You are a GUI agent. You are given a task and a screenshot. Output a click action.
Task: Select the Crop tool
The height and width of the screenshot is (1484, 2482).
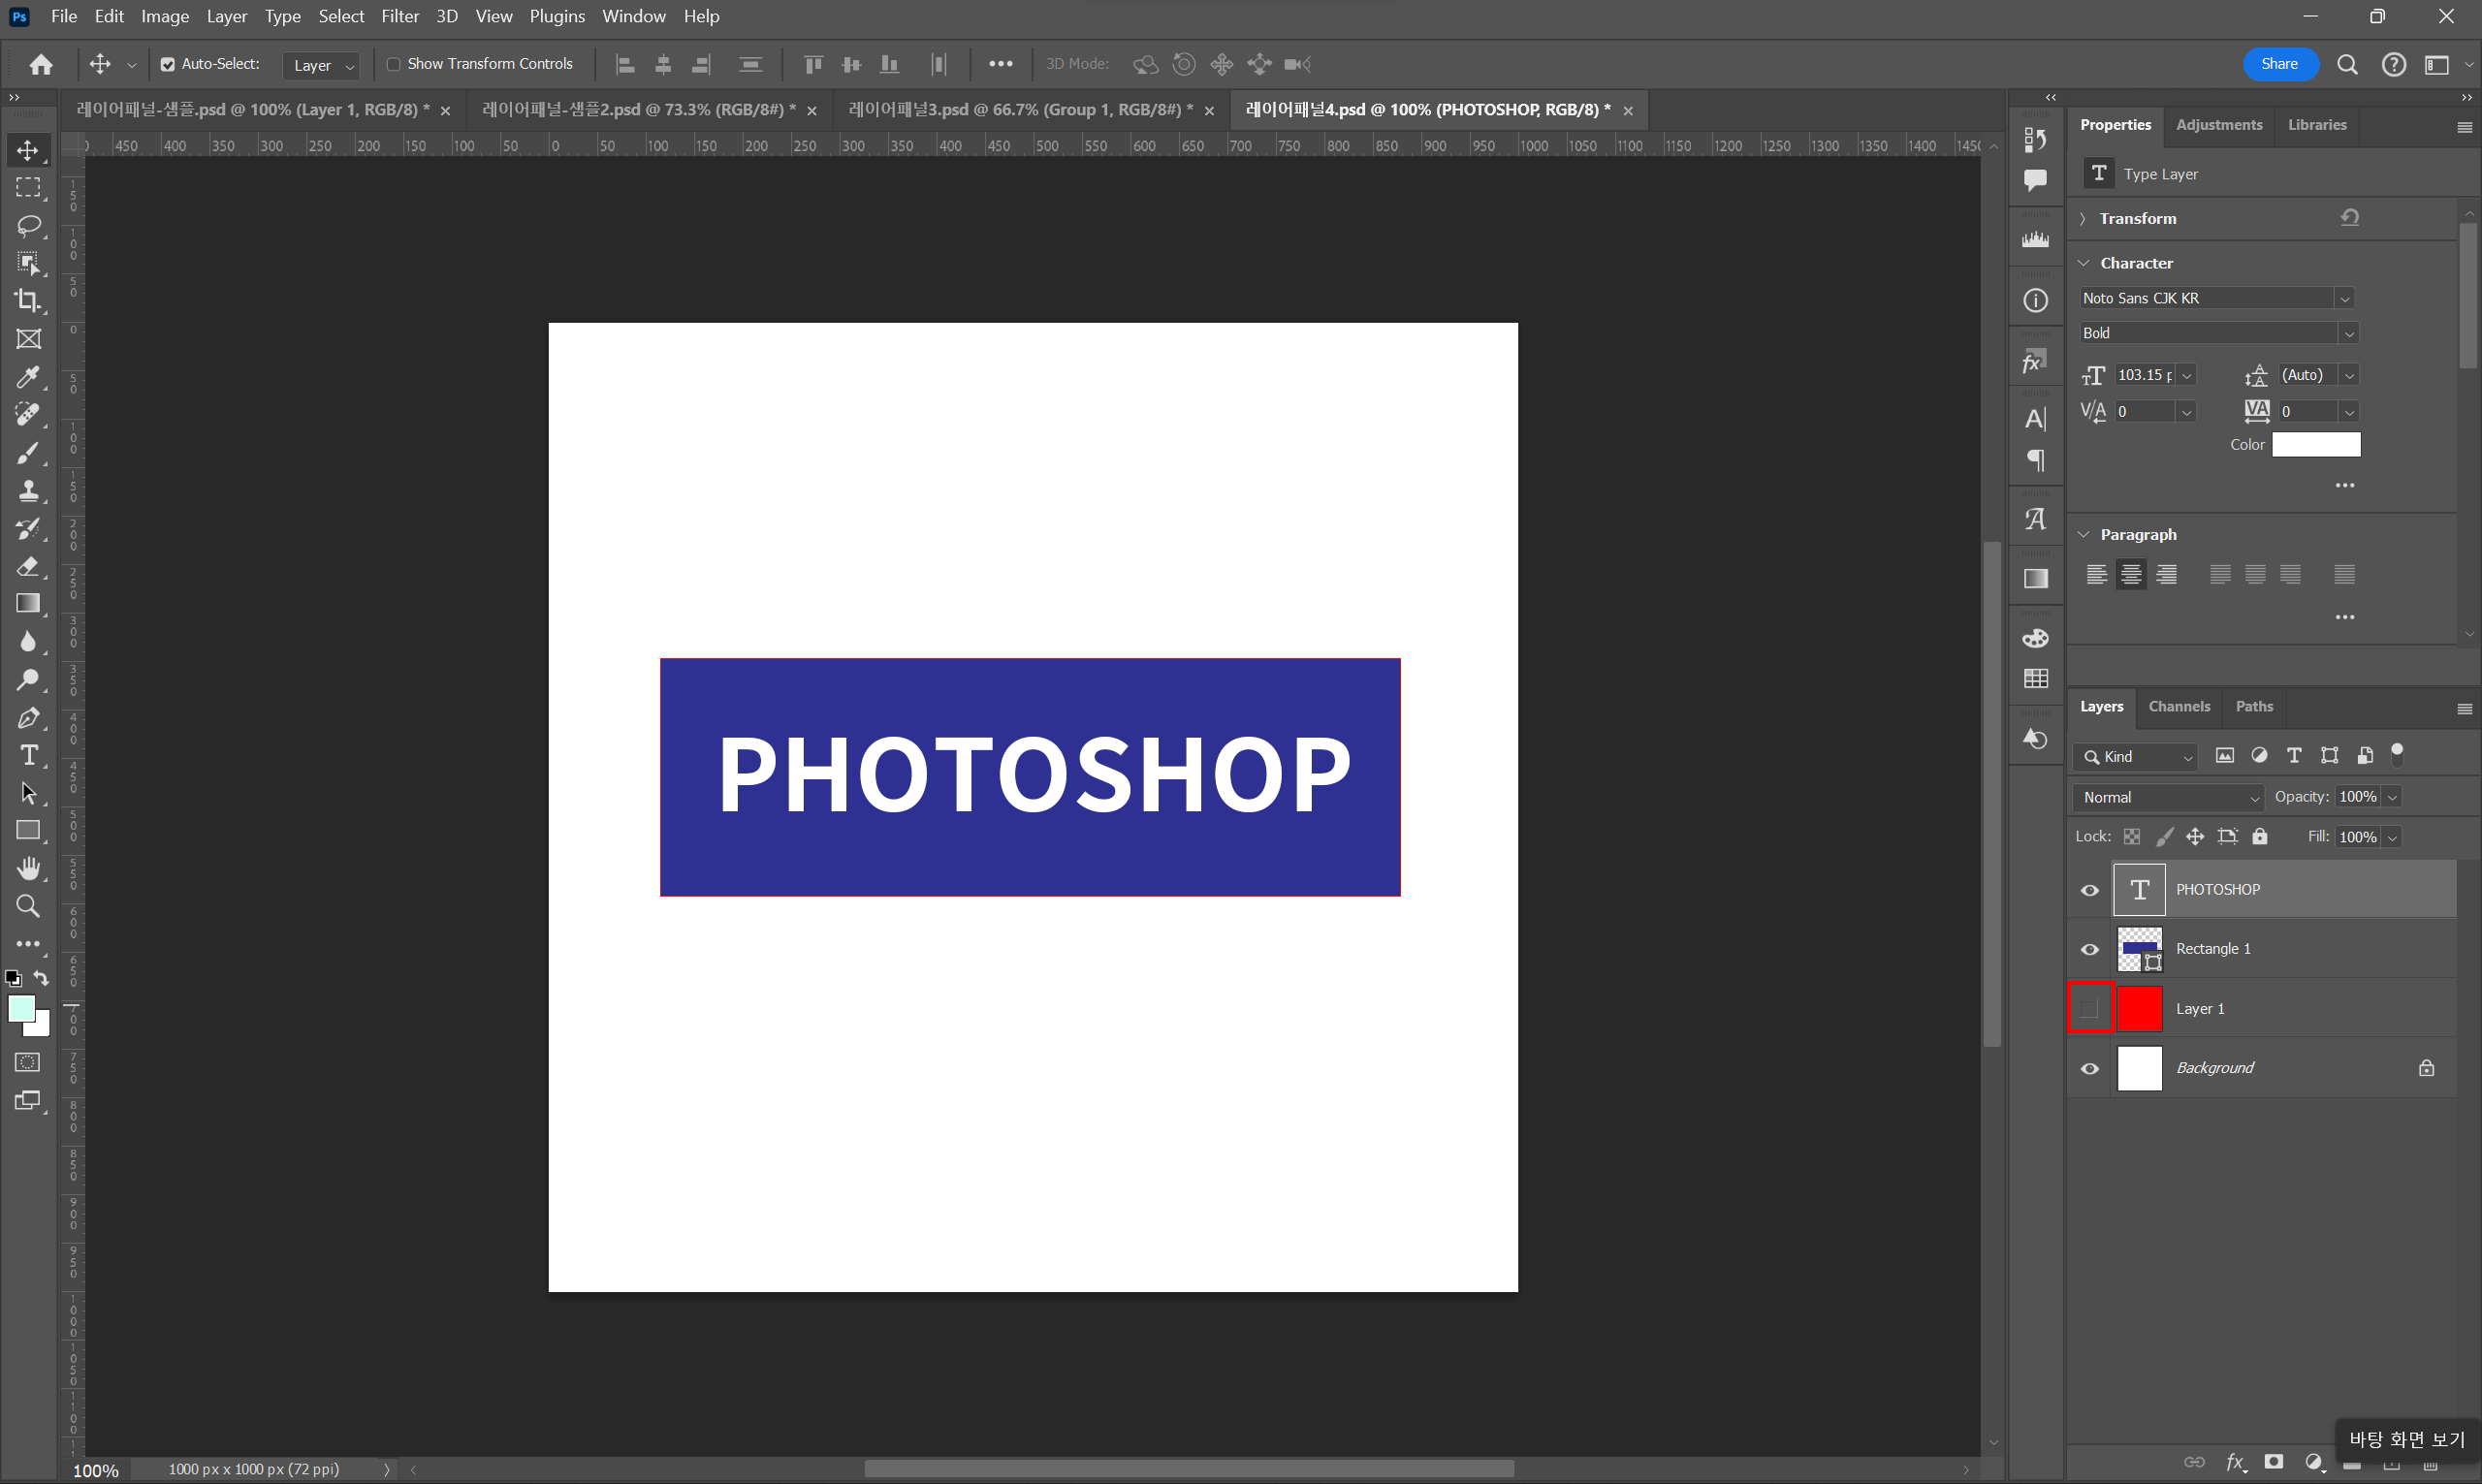pos(28,301)
